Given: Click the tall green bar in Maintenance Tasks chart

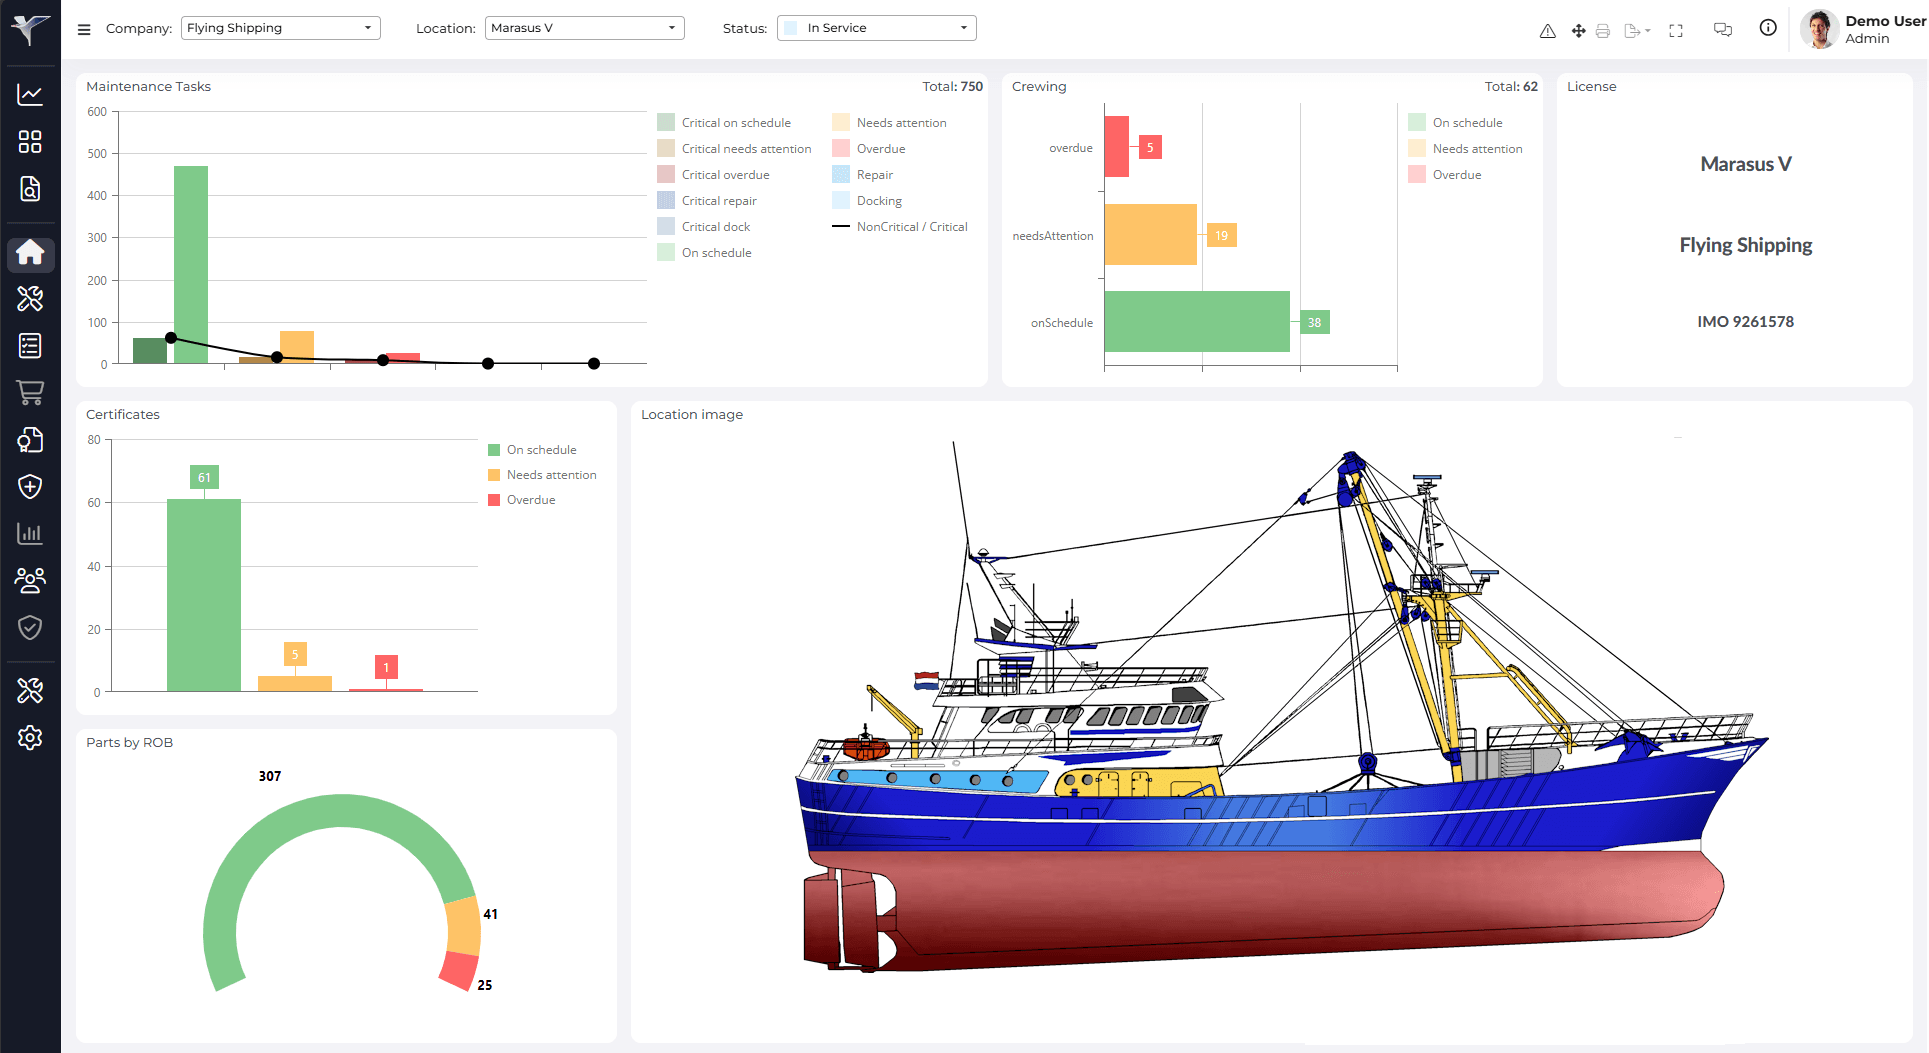Looking at the screenshot, I should click(191, 264).
